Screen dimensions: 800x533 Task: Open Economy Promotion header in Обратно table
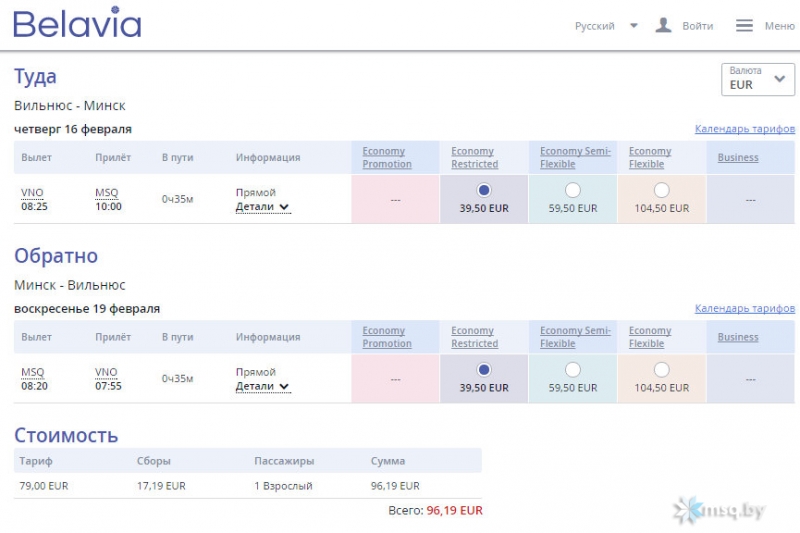[x=387, y=337]
